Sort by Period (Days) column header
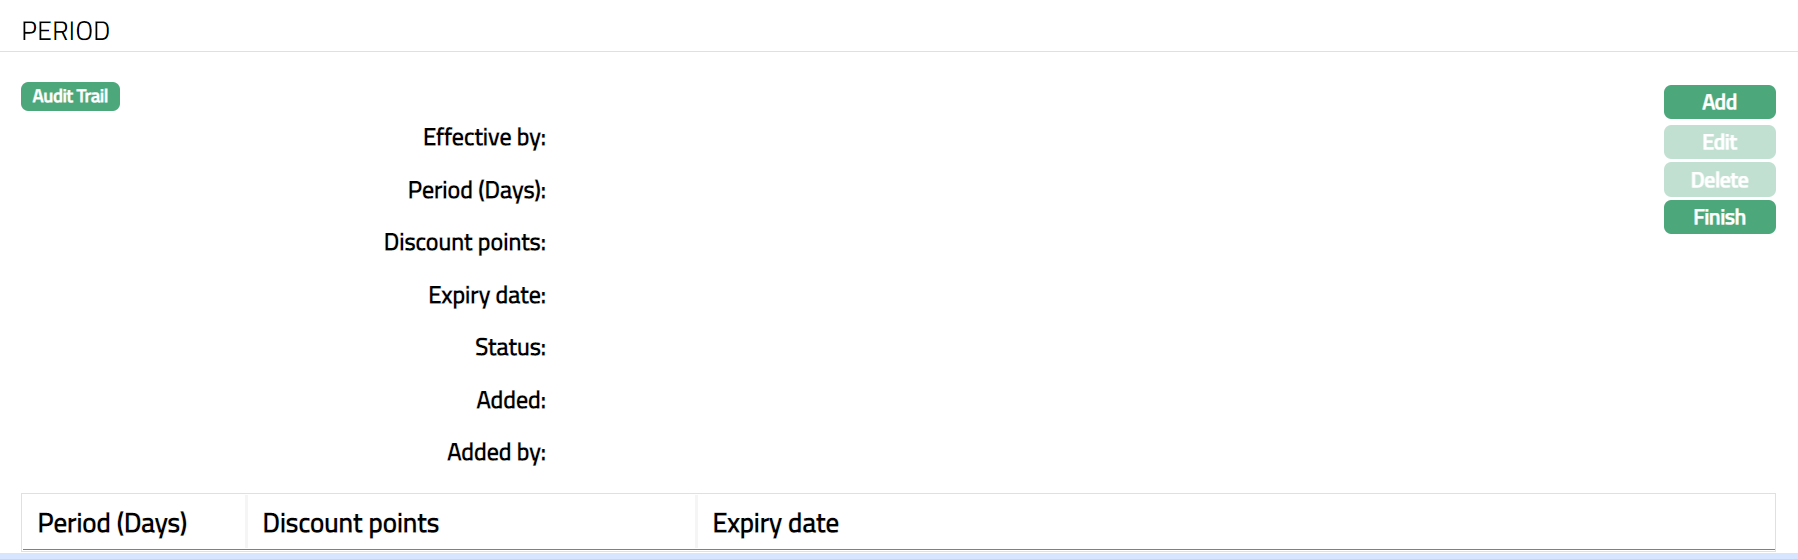This screenshot has height=559, width=1798. 112,523
